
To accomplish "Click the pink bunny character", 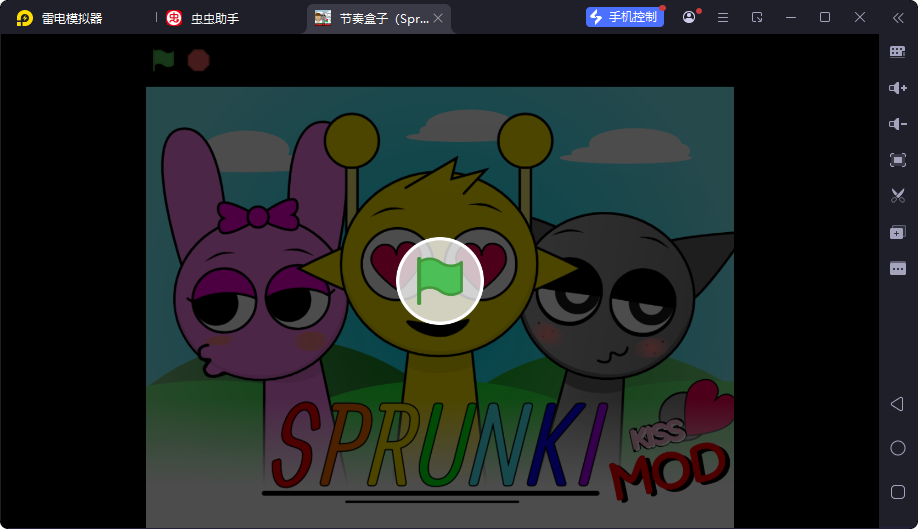I will 255,304.
